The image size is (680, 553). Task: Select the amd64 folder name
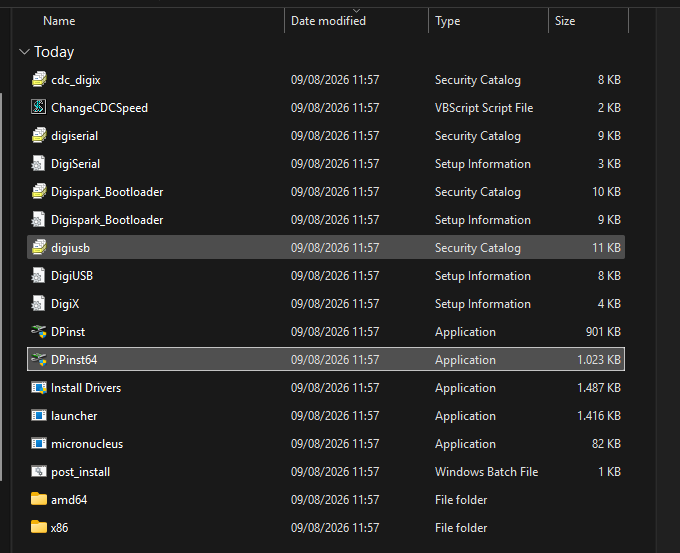[69, 499]
